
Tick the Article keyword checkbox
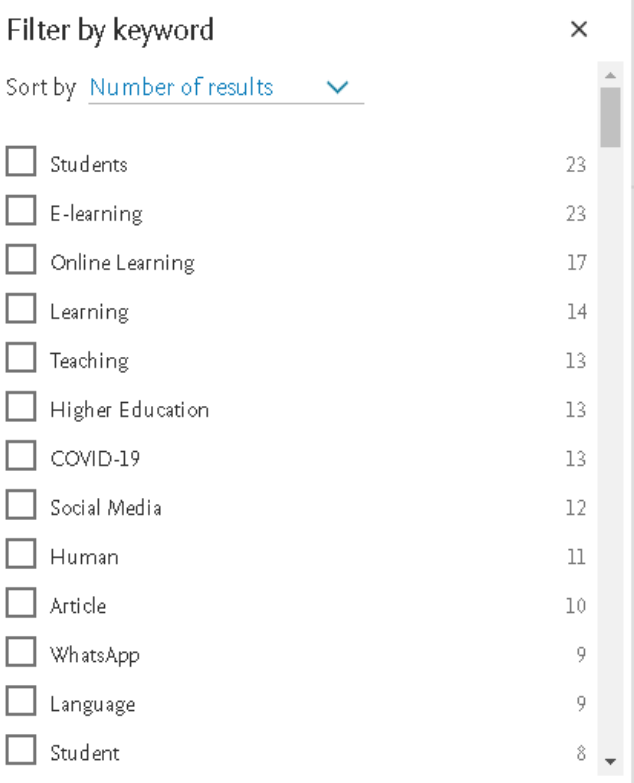21,604
